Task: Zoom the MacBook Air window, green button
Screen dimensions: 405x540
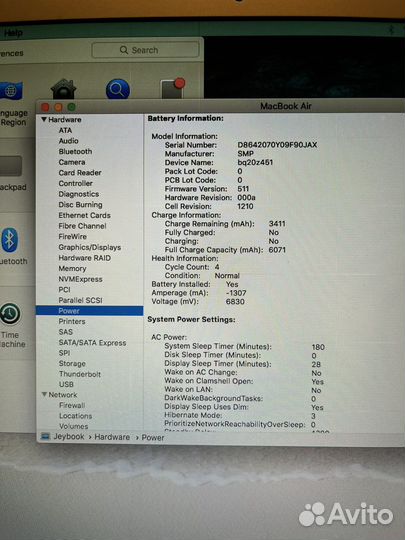Action: [71, 107]
